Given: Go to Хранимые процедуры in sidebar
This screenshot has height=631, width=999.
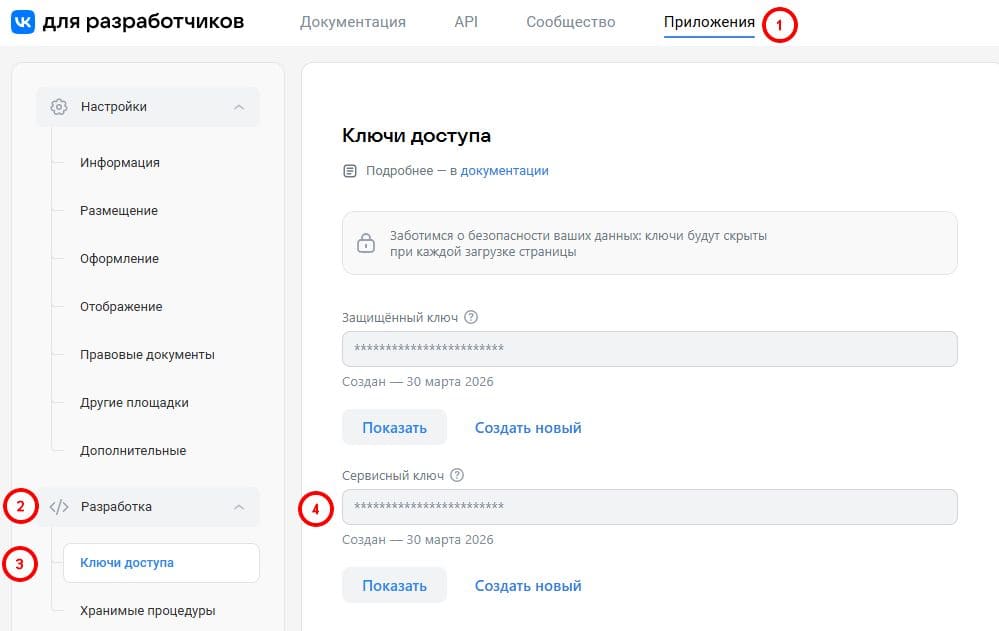Looking at the screenshot, I should pyautogui.click(x=147, y=611).
